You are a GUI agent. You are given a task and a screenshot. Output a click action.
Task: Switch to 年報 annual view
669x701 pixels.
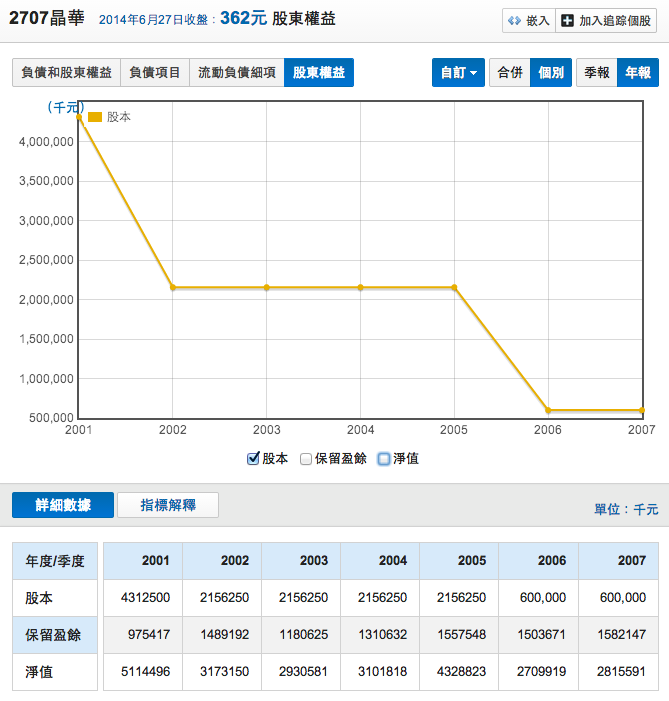click(x=637, y=73)
